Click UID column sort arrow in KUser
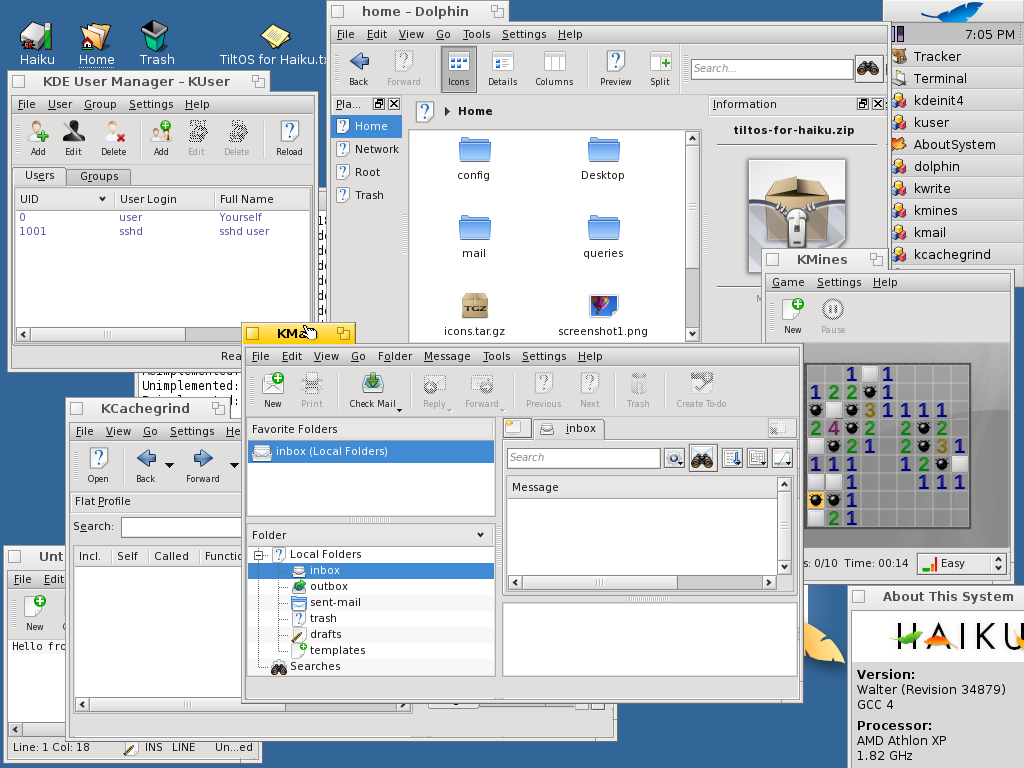This screenshot has height=768, width=1024. (103, 199)
